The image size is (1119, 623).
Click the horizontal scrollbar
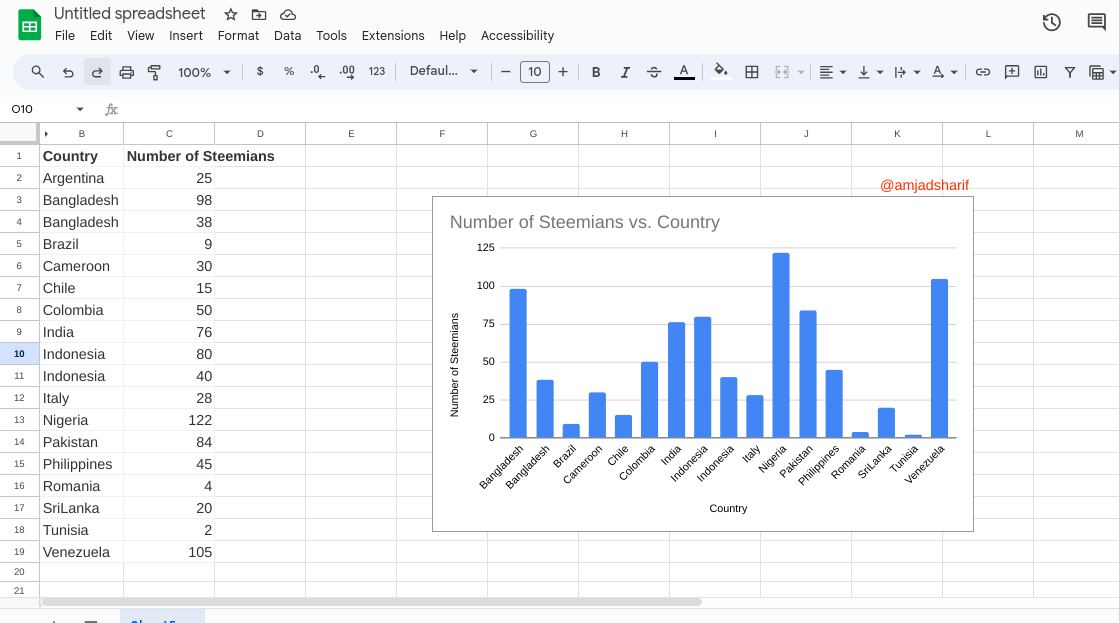371,602
